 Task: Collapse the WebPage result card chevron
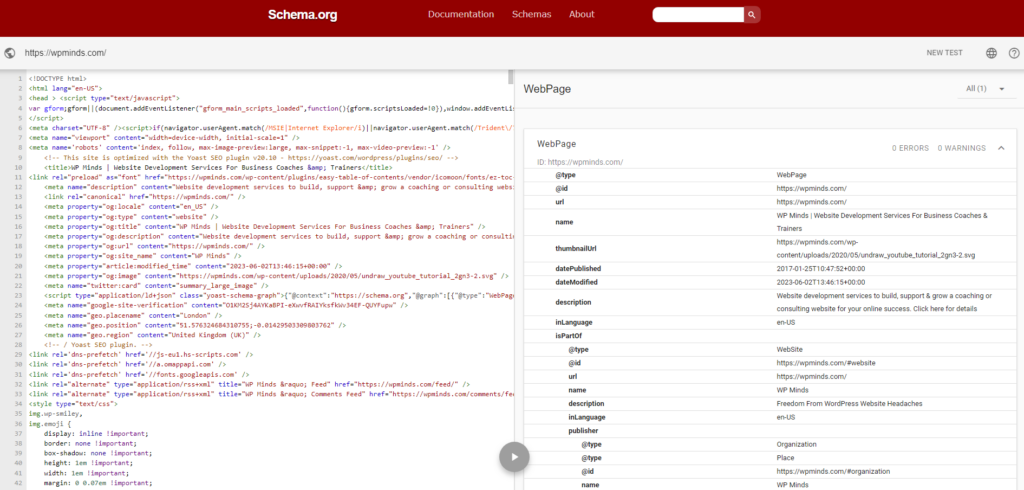(1001, 148)
